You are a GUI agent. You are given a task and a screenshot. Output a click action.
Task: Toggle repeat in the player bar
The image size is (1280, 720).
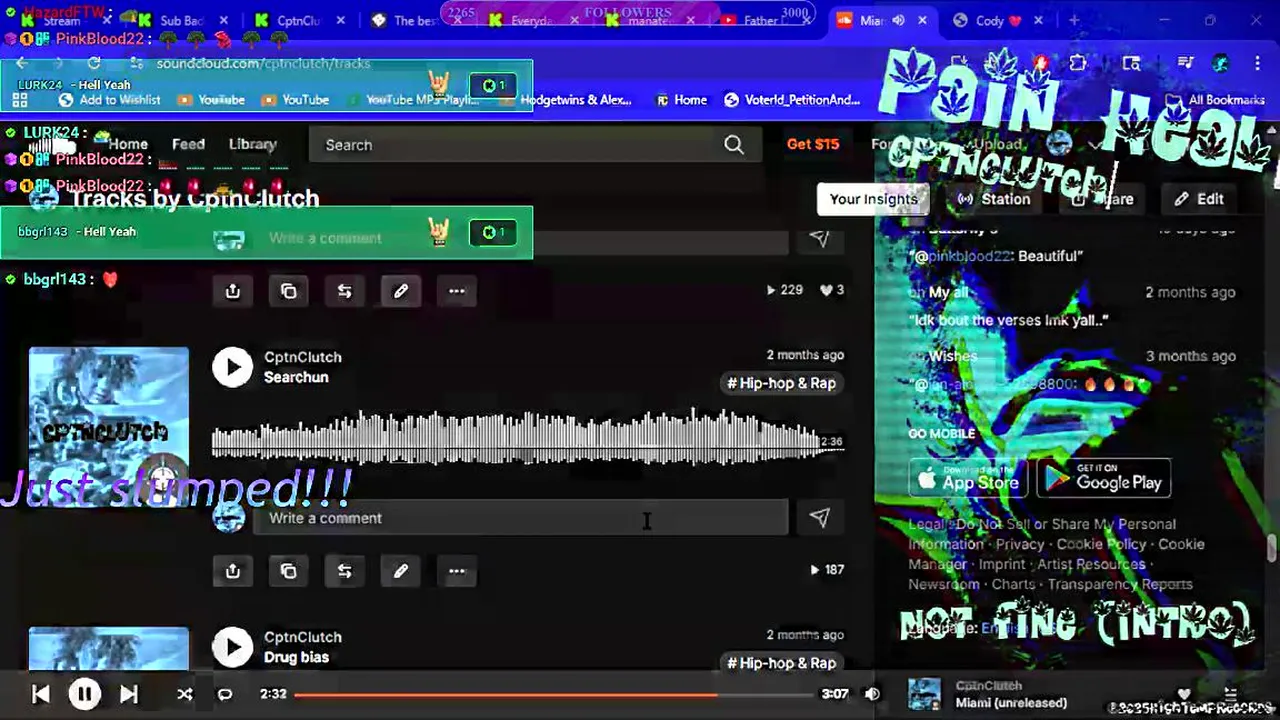225,694
